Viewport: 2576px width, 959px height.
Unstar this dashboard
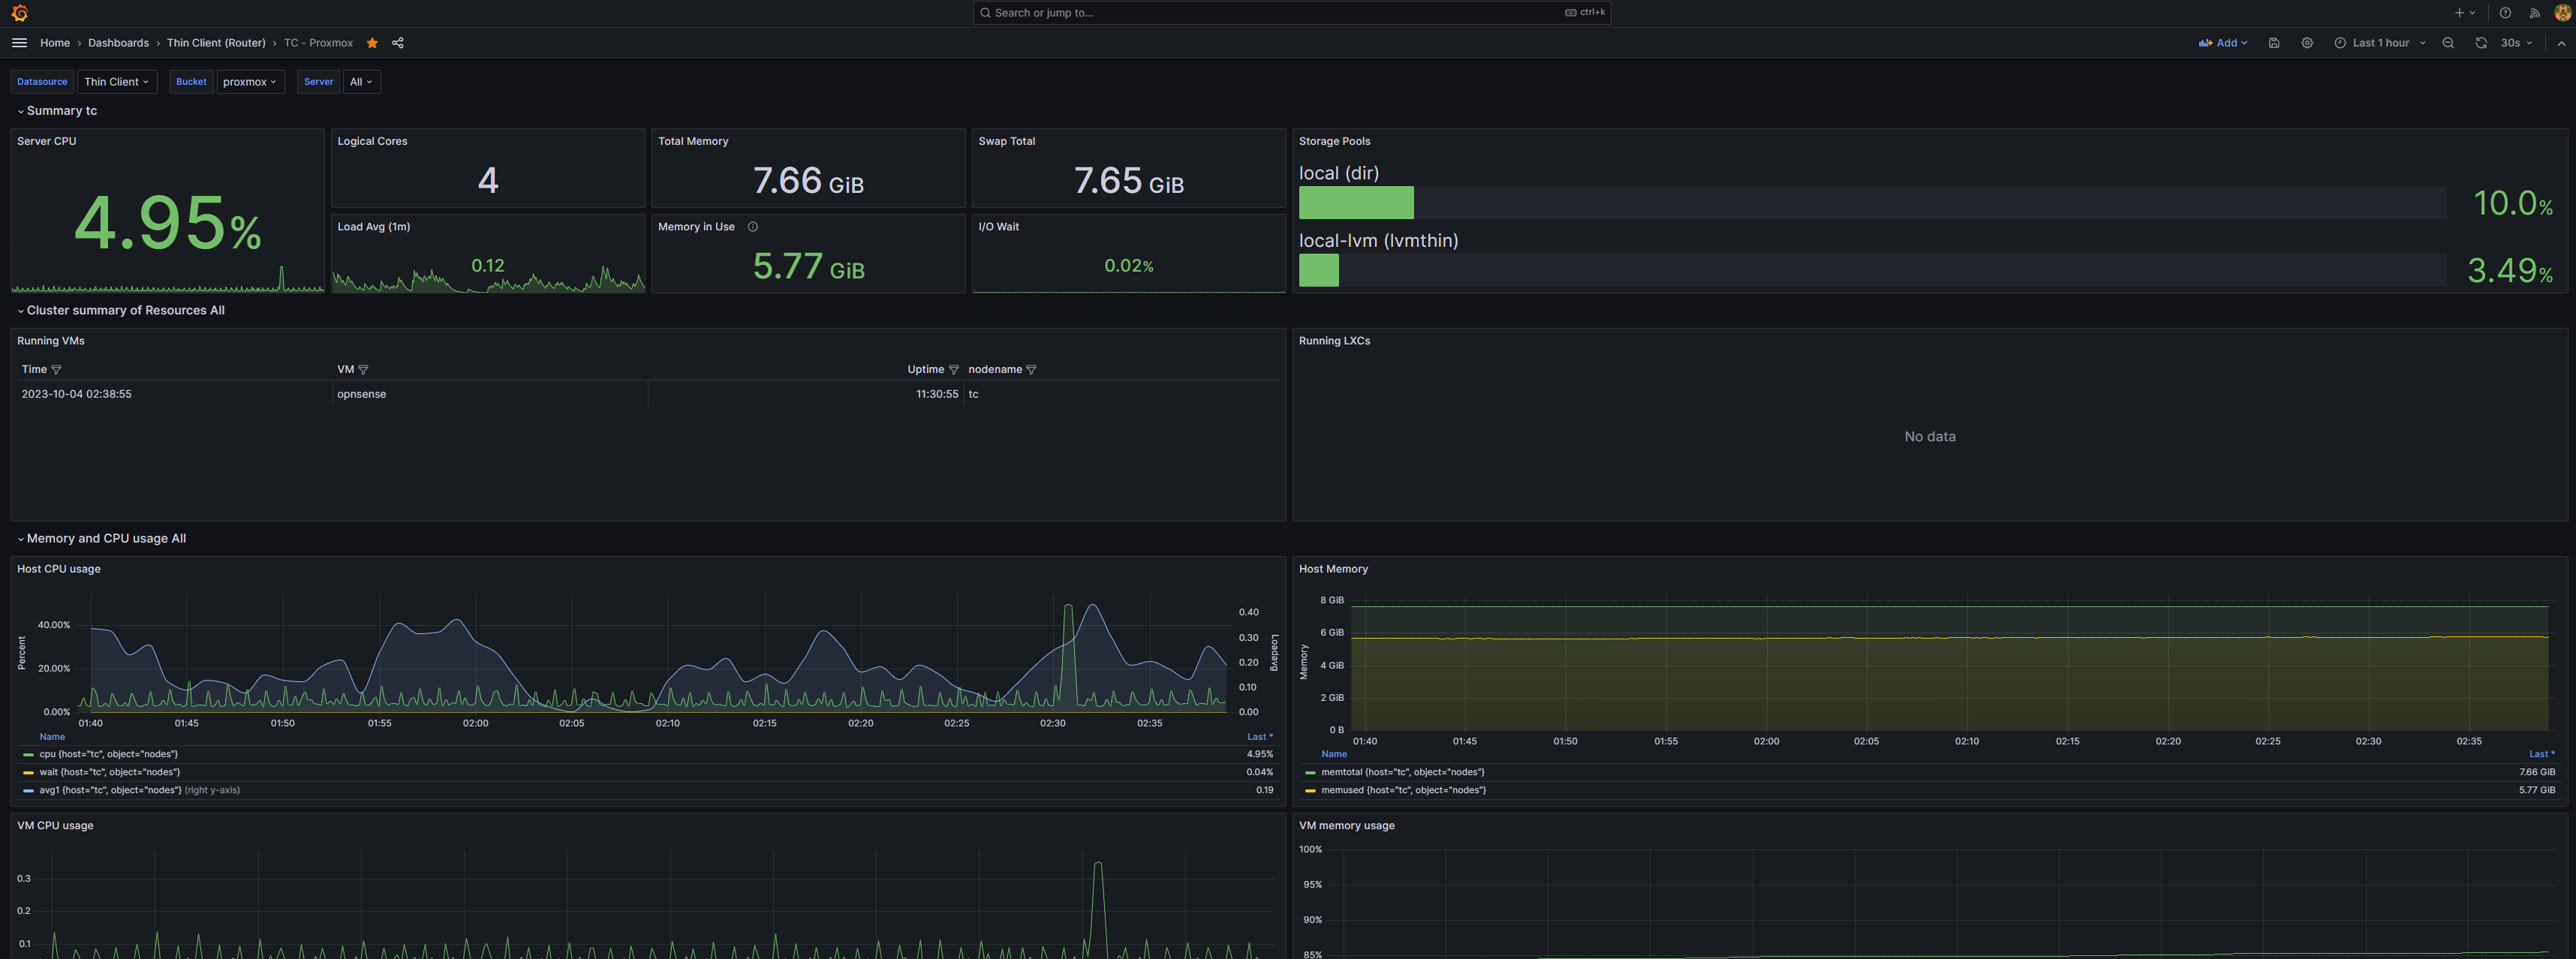[x=372, y=43]
